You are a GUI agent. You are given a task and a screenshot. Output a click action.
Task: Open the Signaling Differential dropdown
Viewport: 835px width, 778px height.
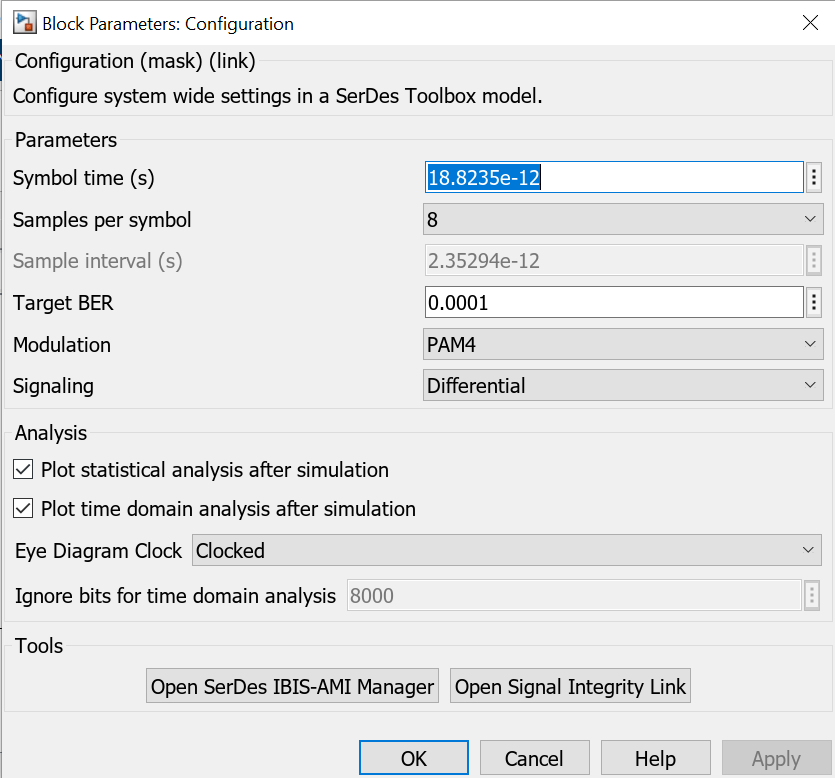point(623,385)
